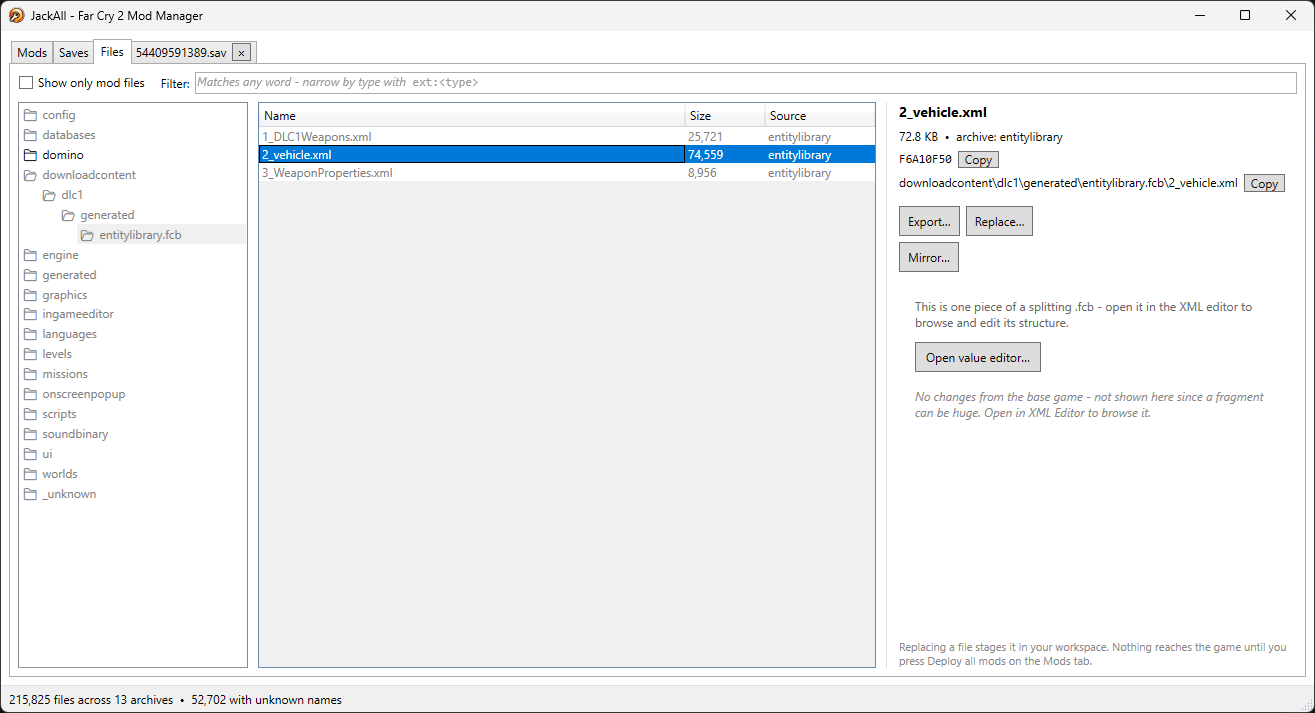Screen dimensions: 1315x713
Task: Click the JackAll app icon in title bar
Action: (16, 15)
